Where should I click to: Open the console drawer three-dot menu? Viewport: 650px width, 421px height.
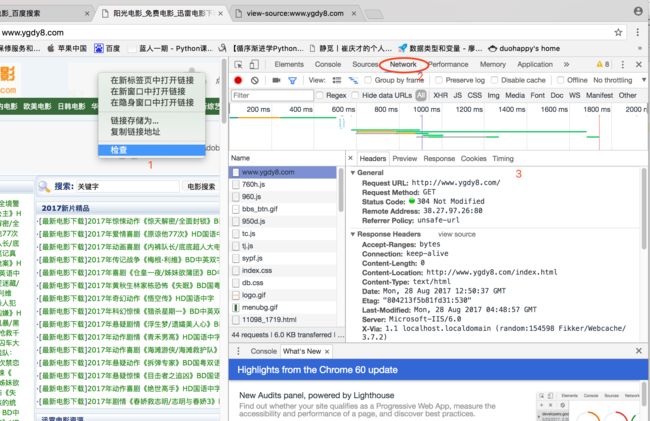pos(238,351)
